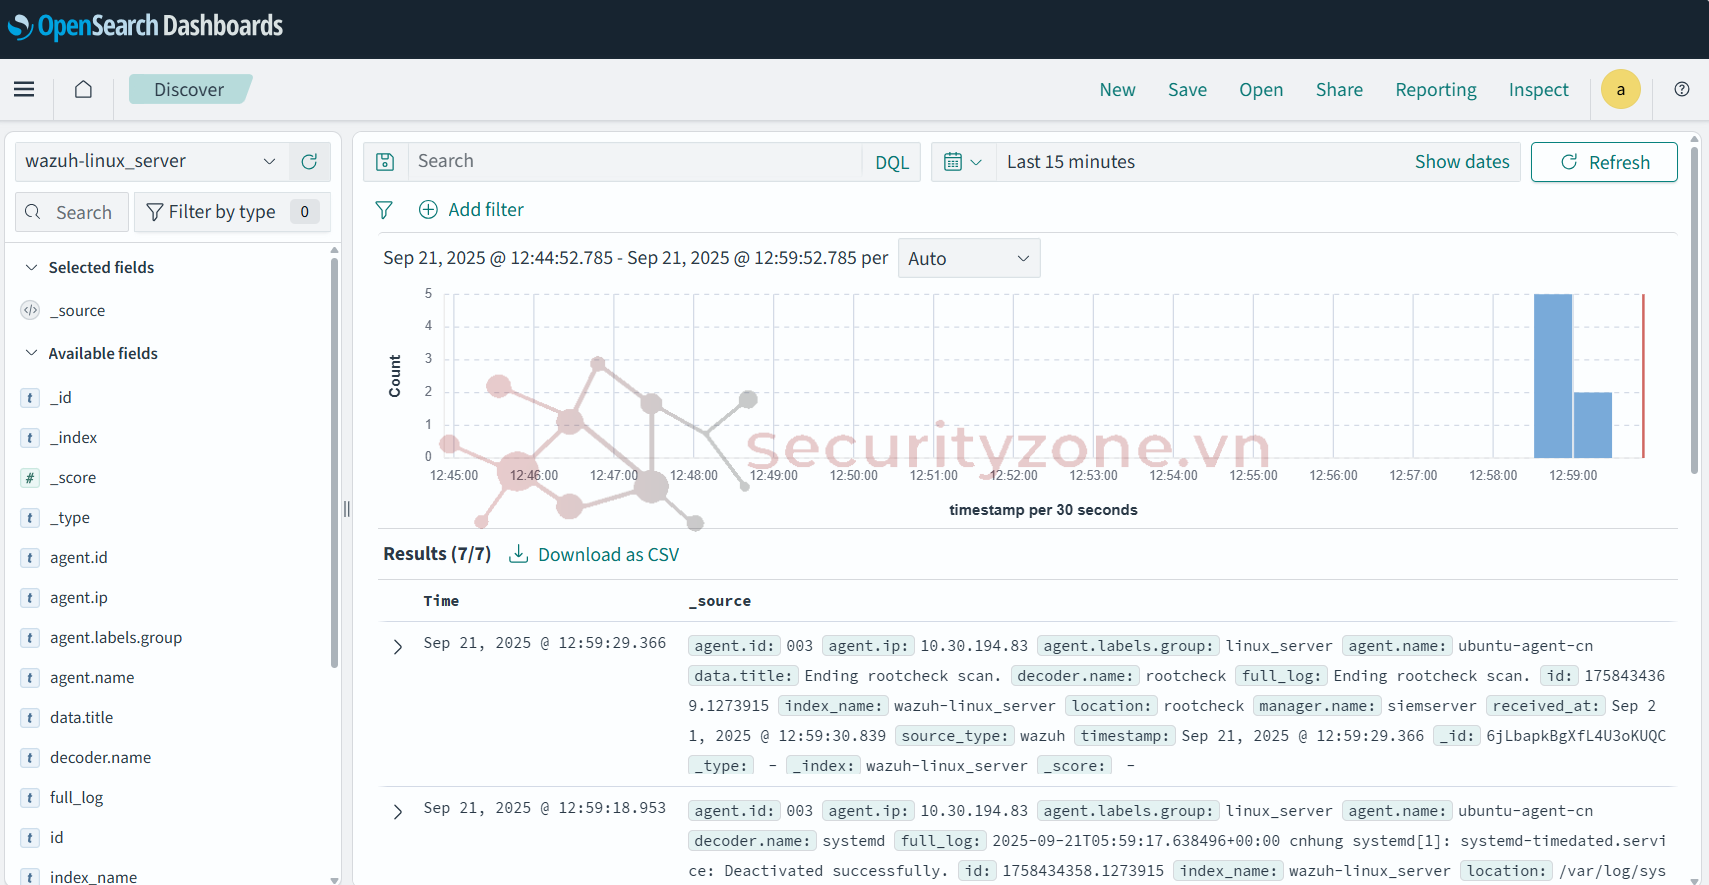
Task: Click the saved query disk icon
Action: 385,162
